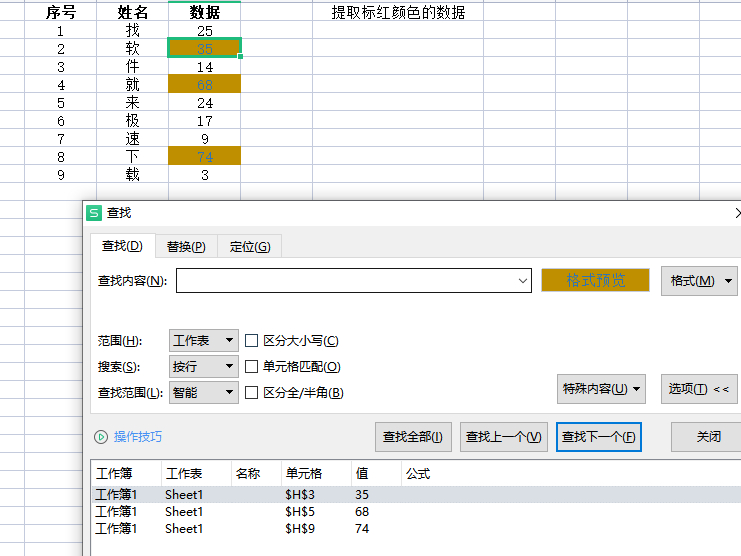
Task: Click the cell 提取标红颜色的数据
Action: [398, 12]
